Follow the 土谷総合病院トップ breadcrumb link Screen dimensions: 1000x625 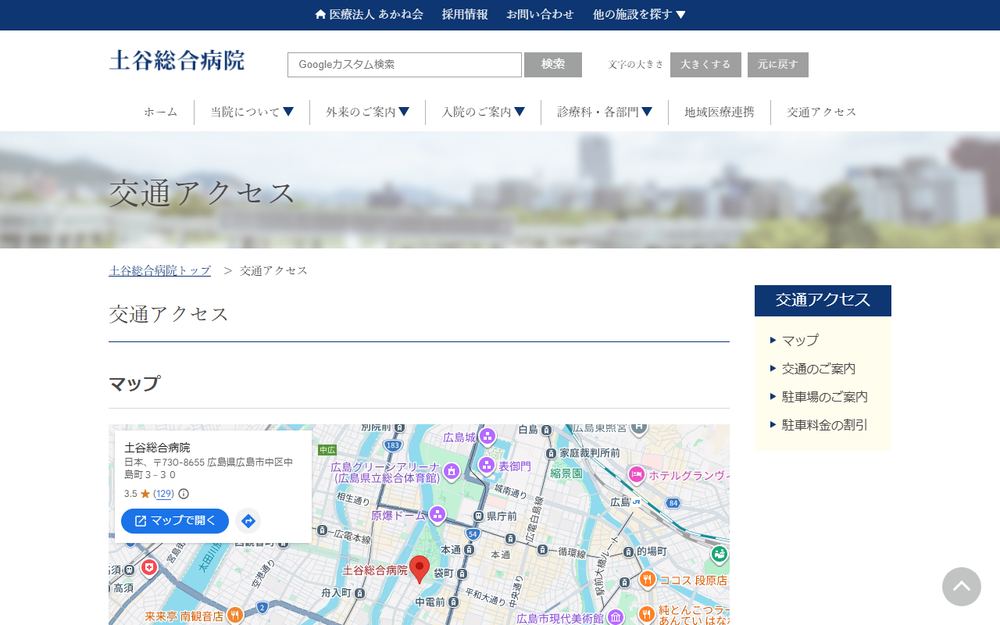tap(160, 270)
